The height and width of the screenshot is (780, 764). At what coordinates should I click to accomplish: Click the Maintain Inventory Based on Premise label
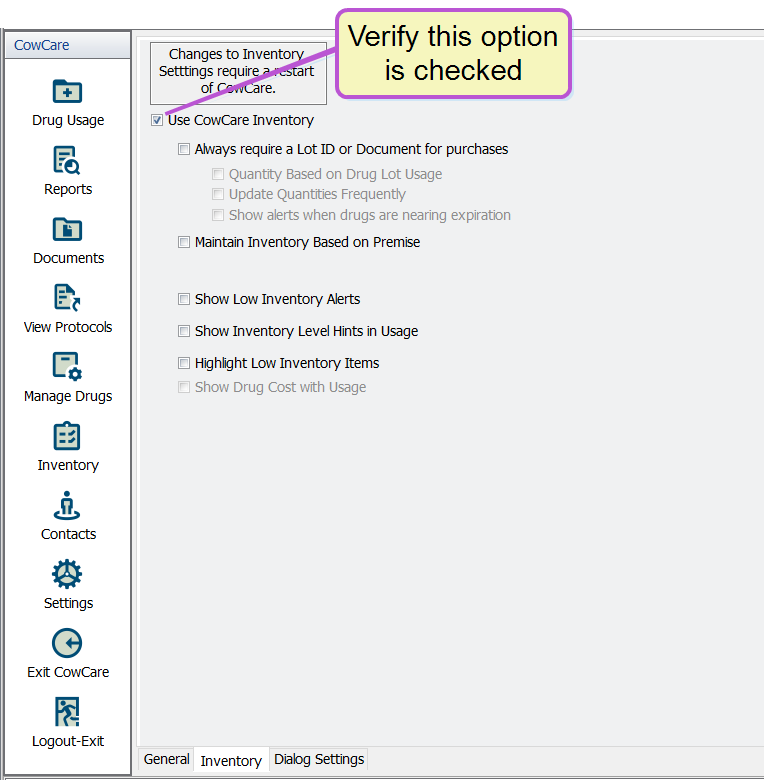[307, 242]
